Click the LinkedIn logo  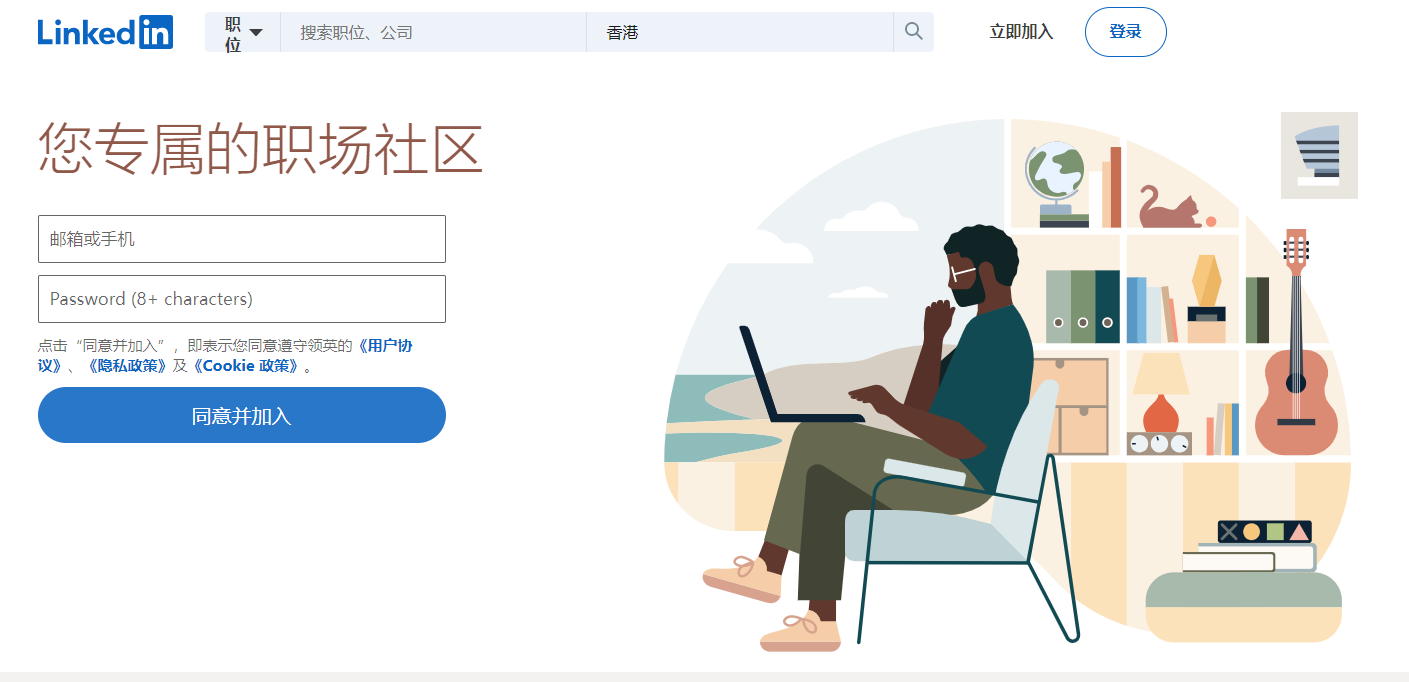point(105,32)
